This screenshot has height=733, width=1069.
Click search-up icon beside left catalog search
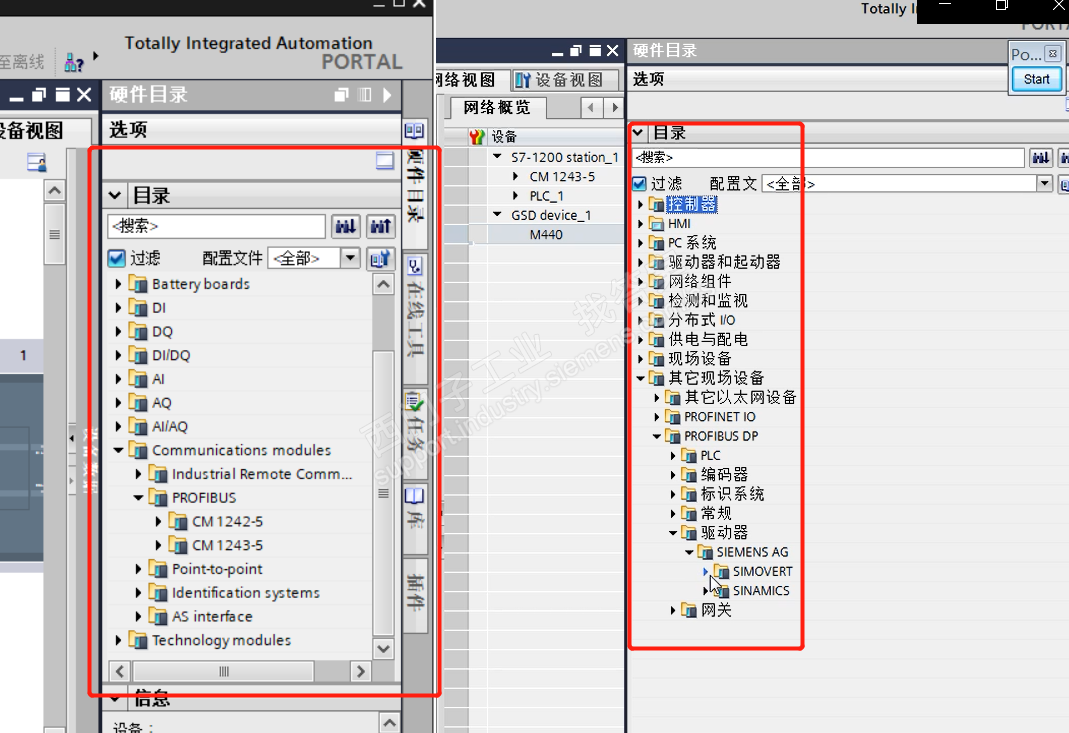[380, 226]
